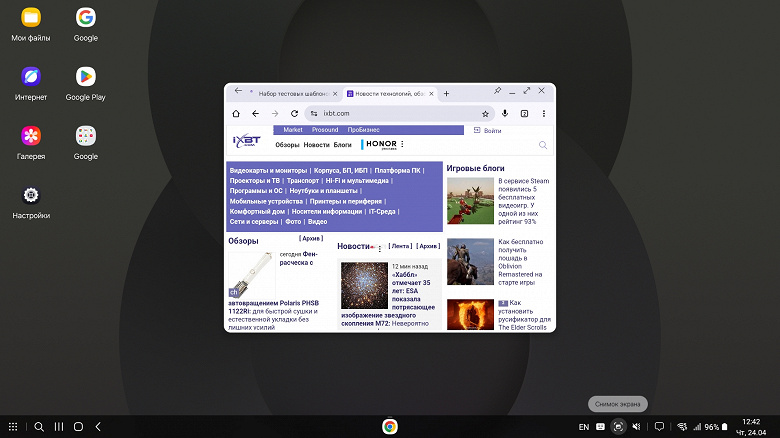Reload the ixbt.com page
Screen dimensions: 780x438
[294, 113]
